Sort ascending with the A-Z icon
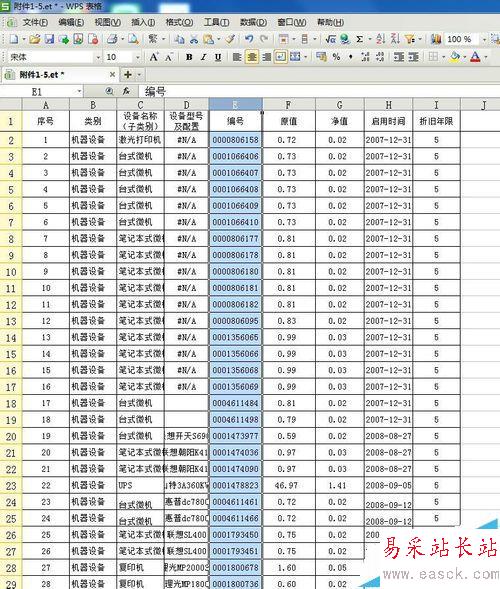The image size is (500, 589). point(381,39)
